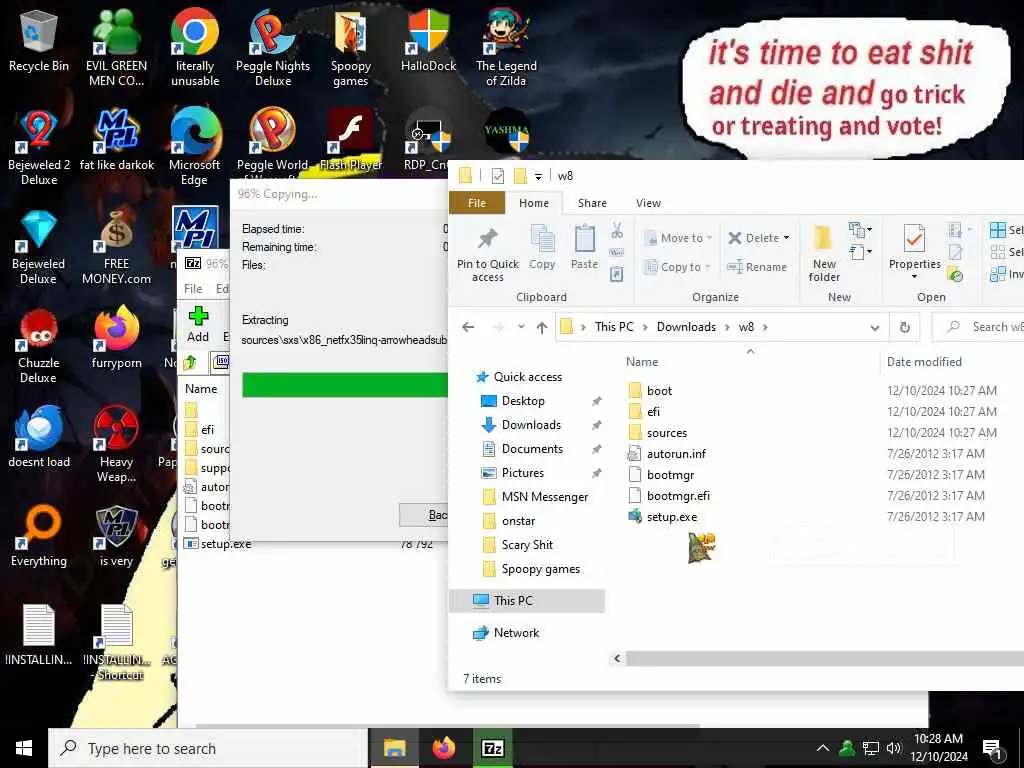Image resolution: width=1024 pixels, height=768 pixels.
Task: Launch Microsoft Edge from the desktop
Action: tap(195, 147)
